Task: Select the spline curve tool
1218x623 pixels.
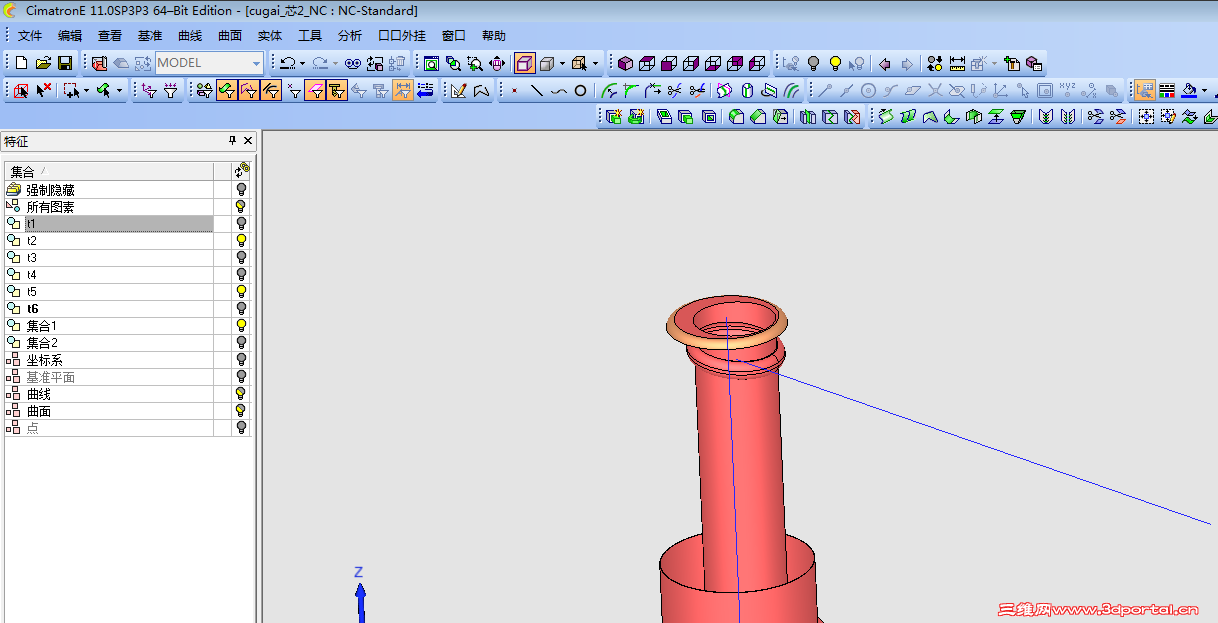Action: tap(558, 90)
